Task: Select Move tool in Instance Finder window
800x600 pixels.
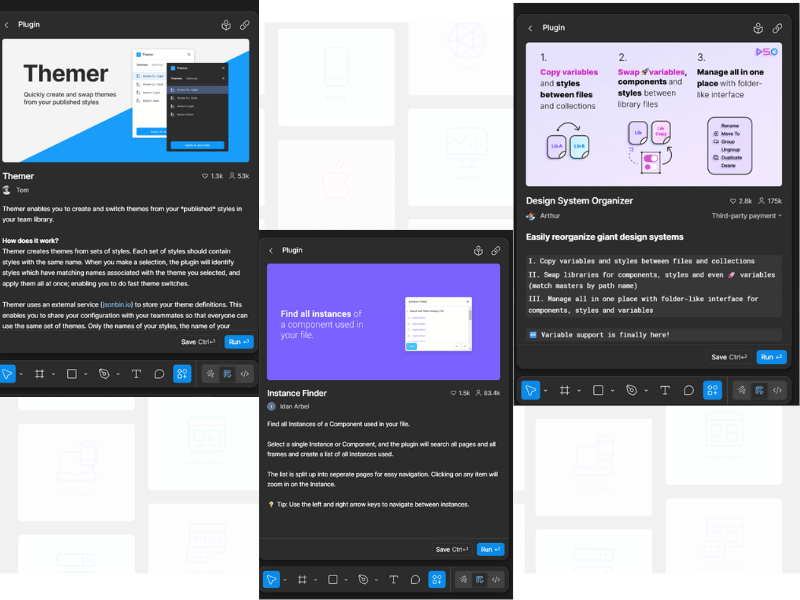Action: pyautogui.click(x=271, y=580)
